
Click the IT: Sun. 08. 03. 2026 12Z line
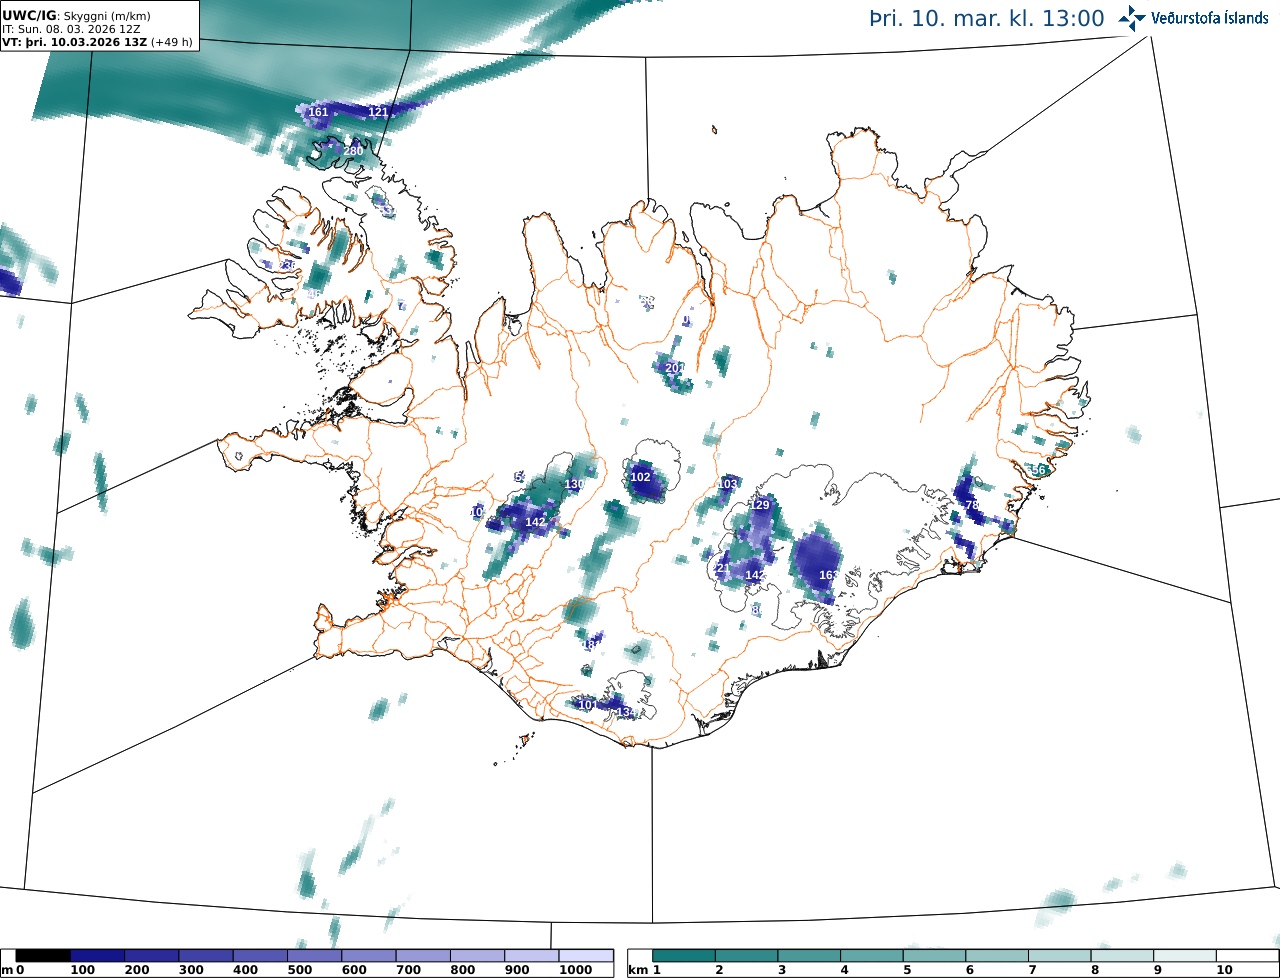point(71,29)
